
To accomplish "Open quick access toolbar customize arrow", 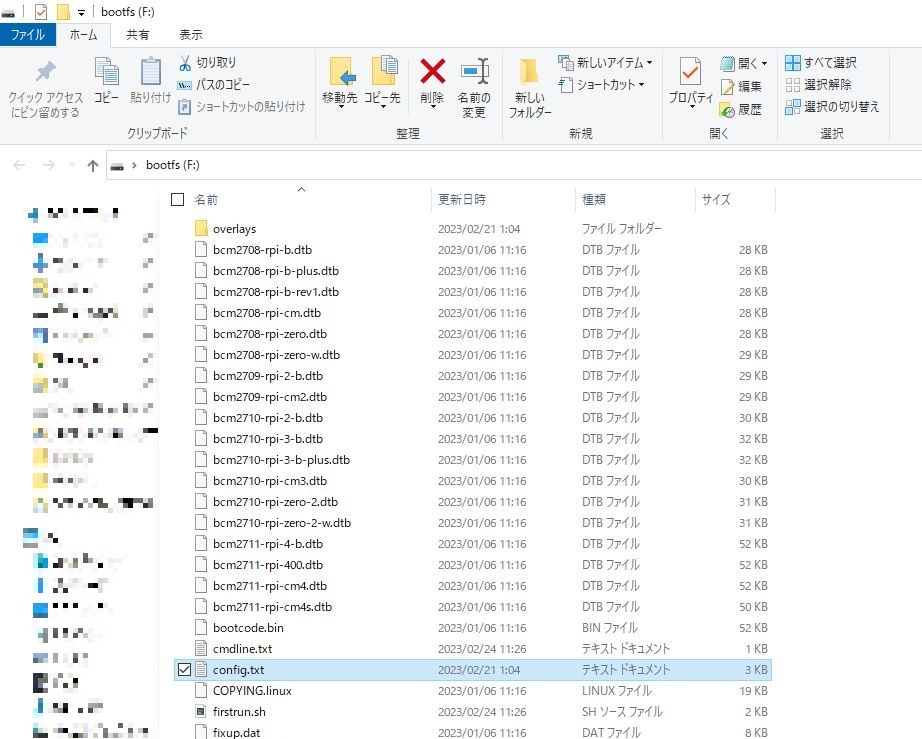I will [x=81, y=12].
